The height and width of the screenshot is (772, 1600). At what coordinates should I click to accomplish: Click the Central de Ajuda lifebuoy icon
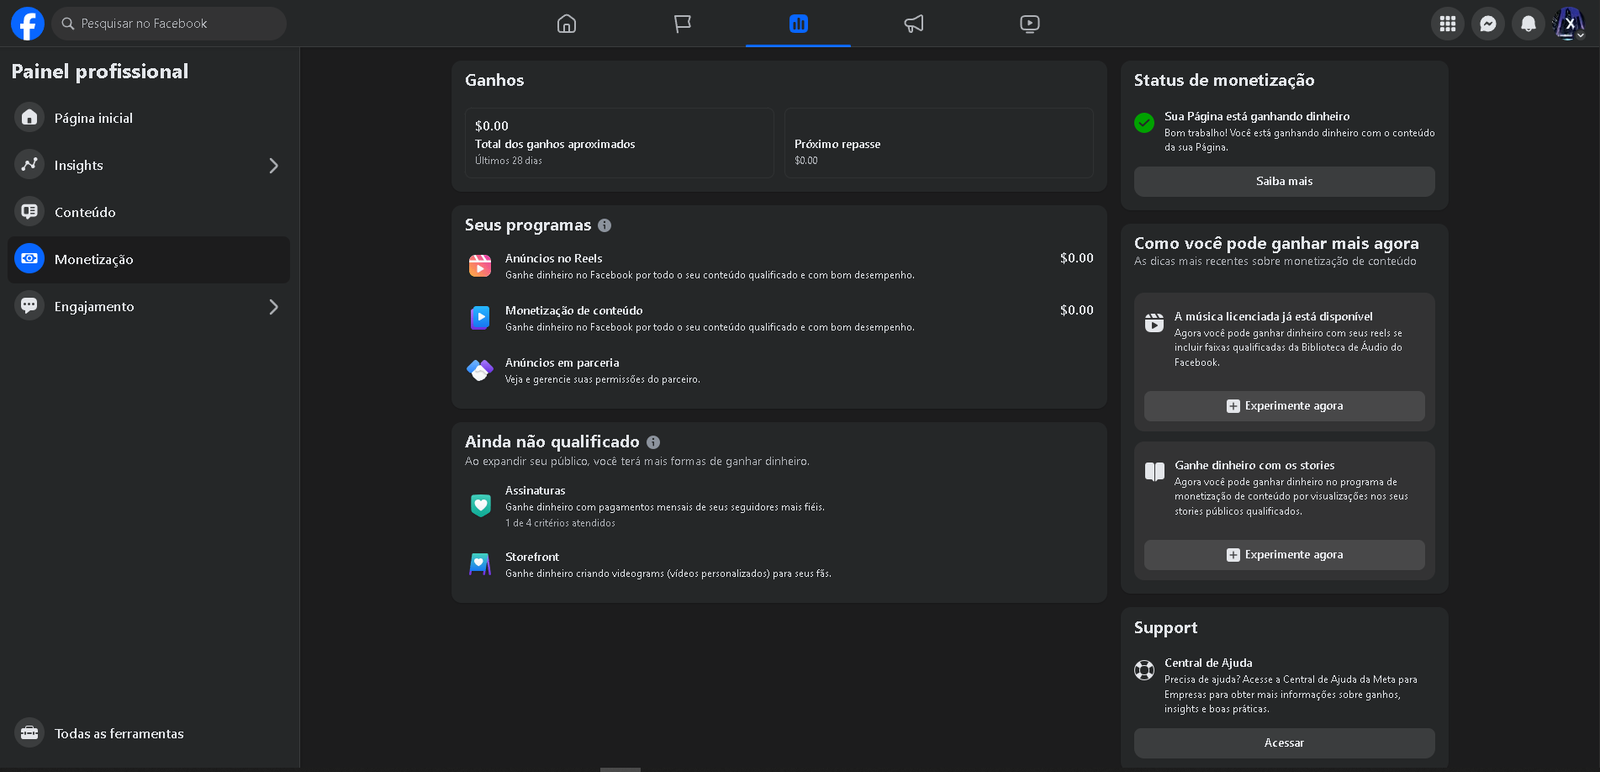pos(1145,670)
